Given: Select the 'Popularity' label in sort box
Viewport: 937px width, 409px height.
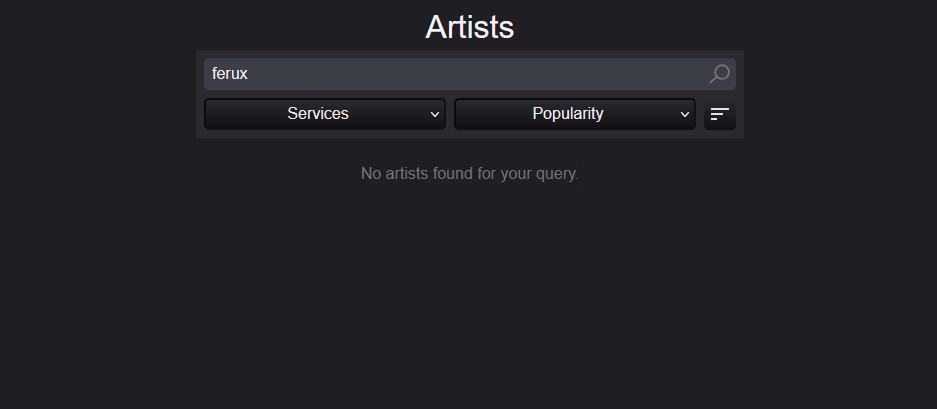Looking at the screenshot, I should [568, 114].
